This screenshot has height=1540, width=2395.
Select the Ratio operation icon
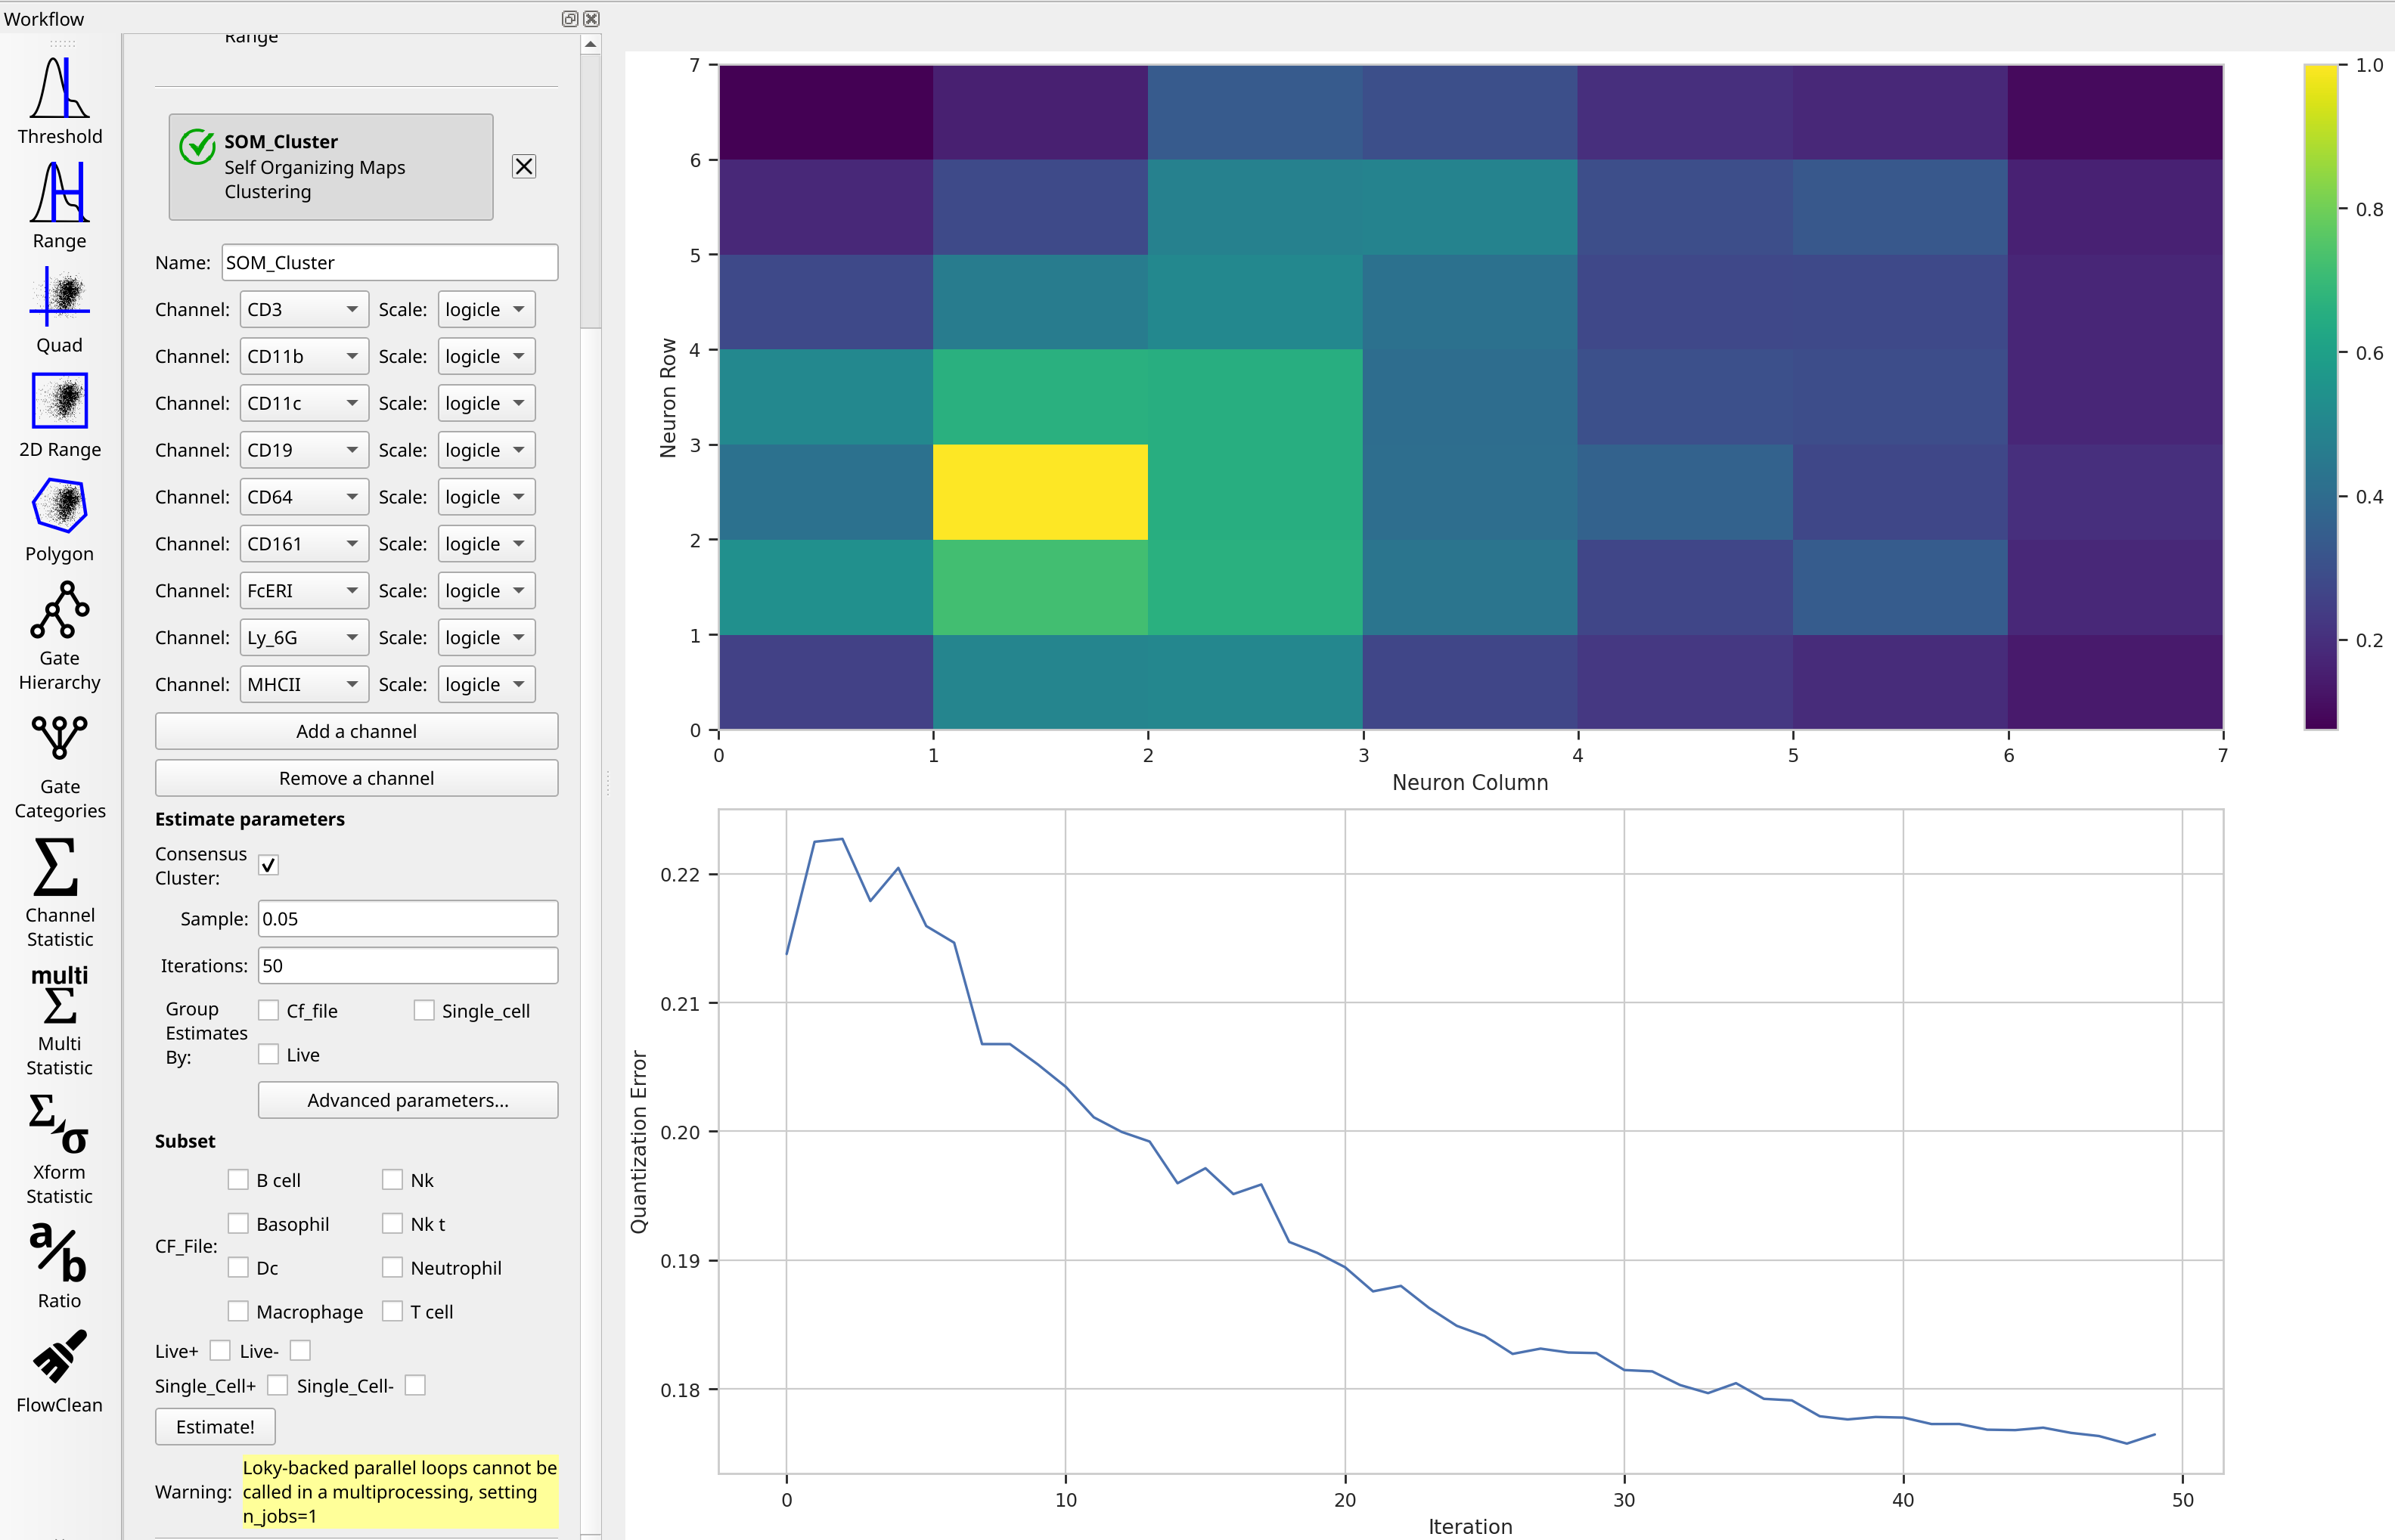pyautogui.click(x=59, y=1265)
